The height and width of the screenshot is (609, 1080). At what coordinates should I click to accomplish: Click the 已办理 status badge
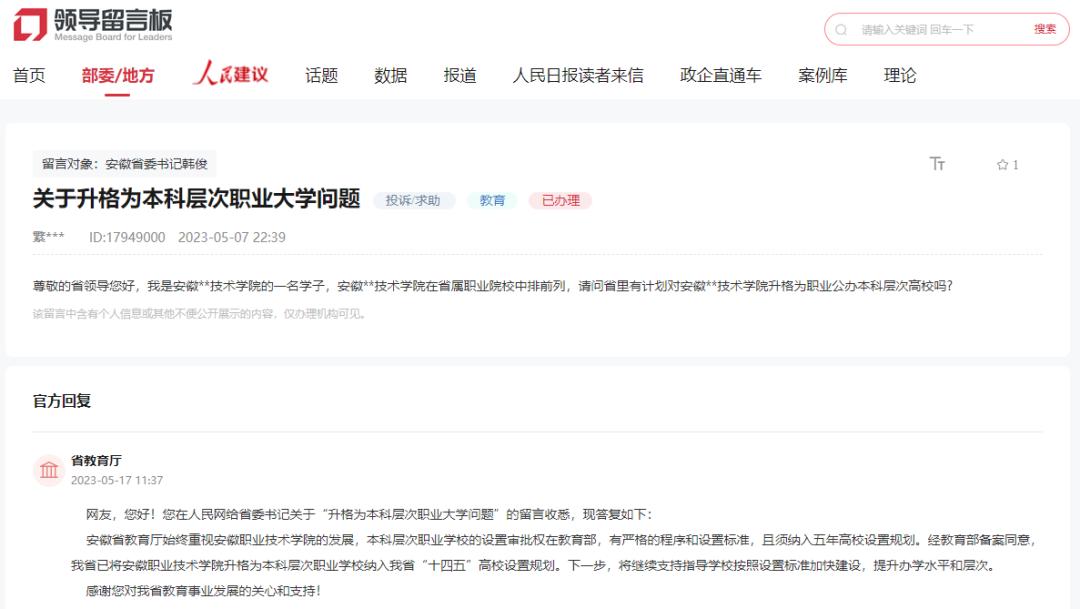[x=560, y=200]
